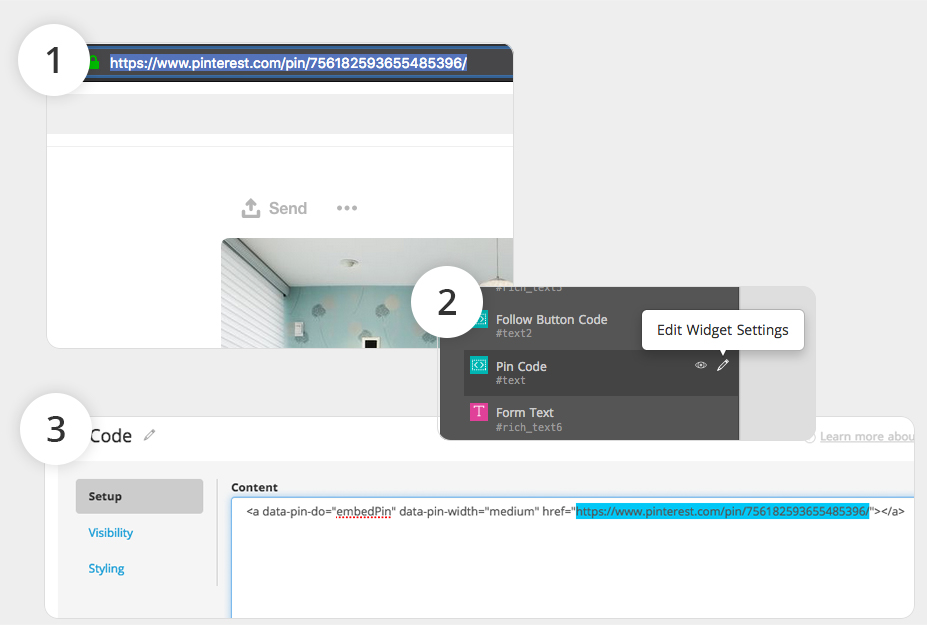Click the Follow Button Code widget icon
This screenshot has width=927, height=625.
tap(478, 320)
